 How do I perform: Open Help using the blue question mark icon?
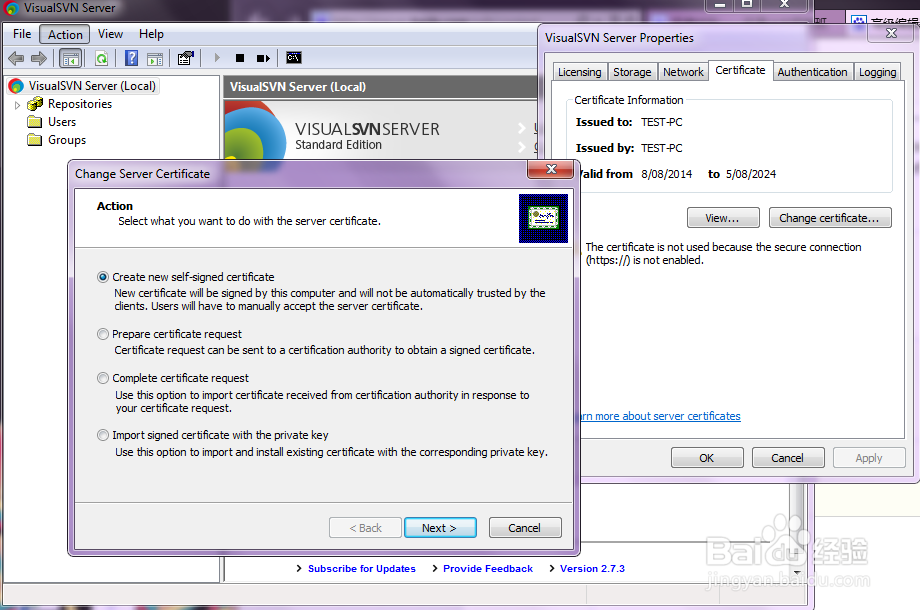coord(130,57)
